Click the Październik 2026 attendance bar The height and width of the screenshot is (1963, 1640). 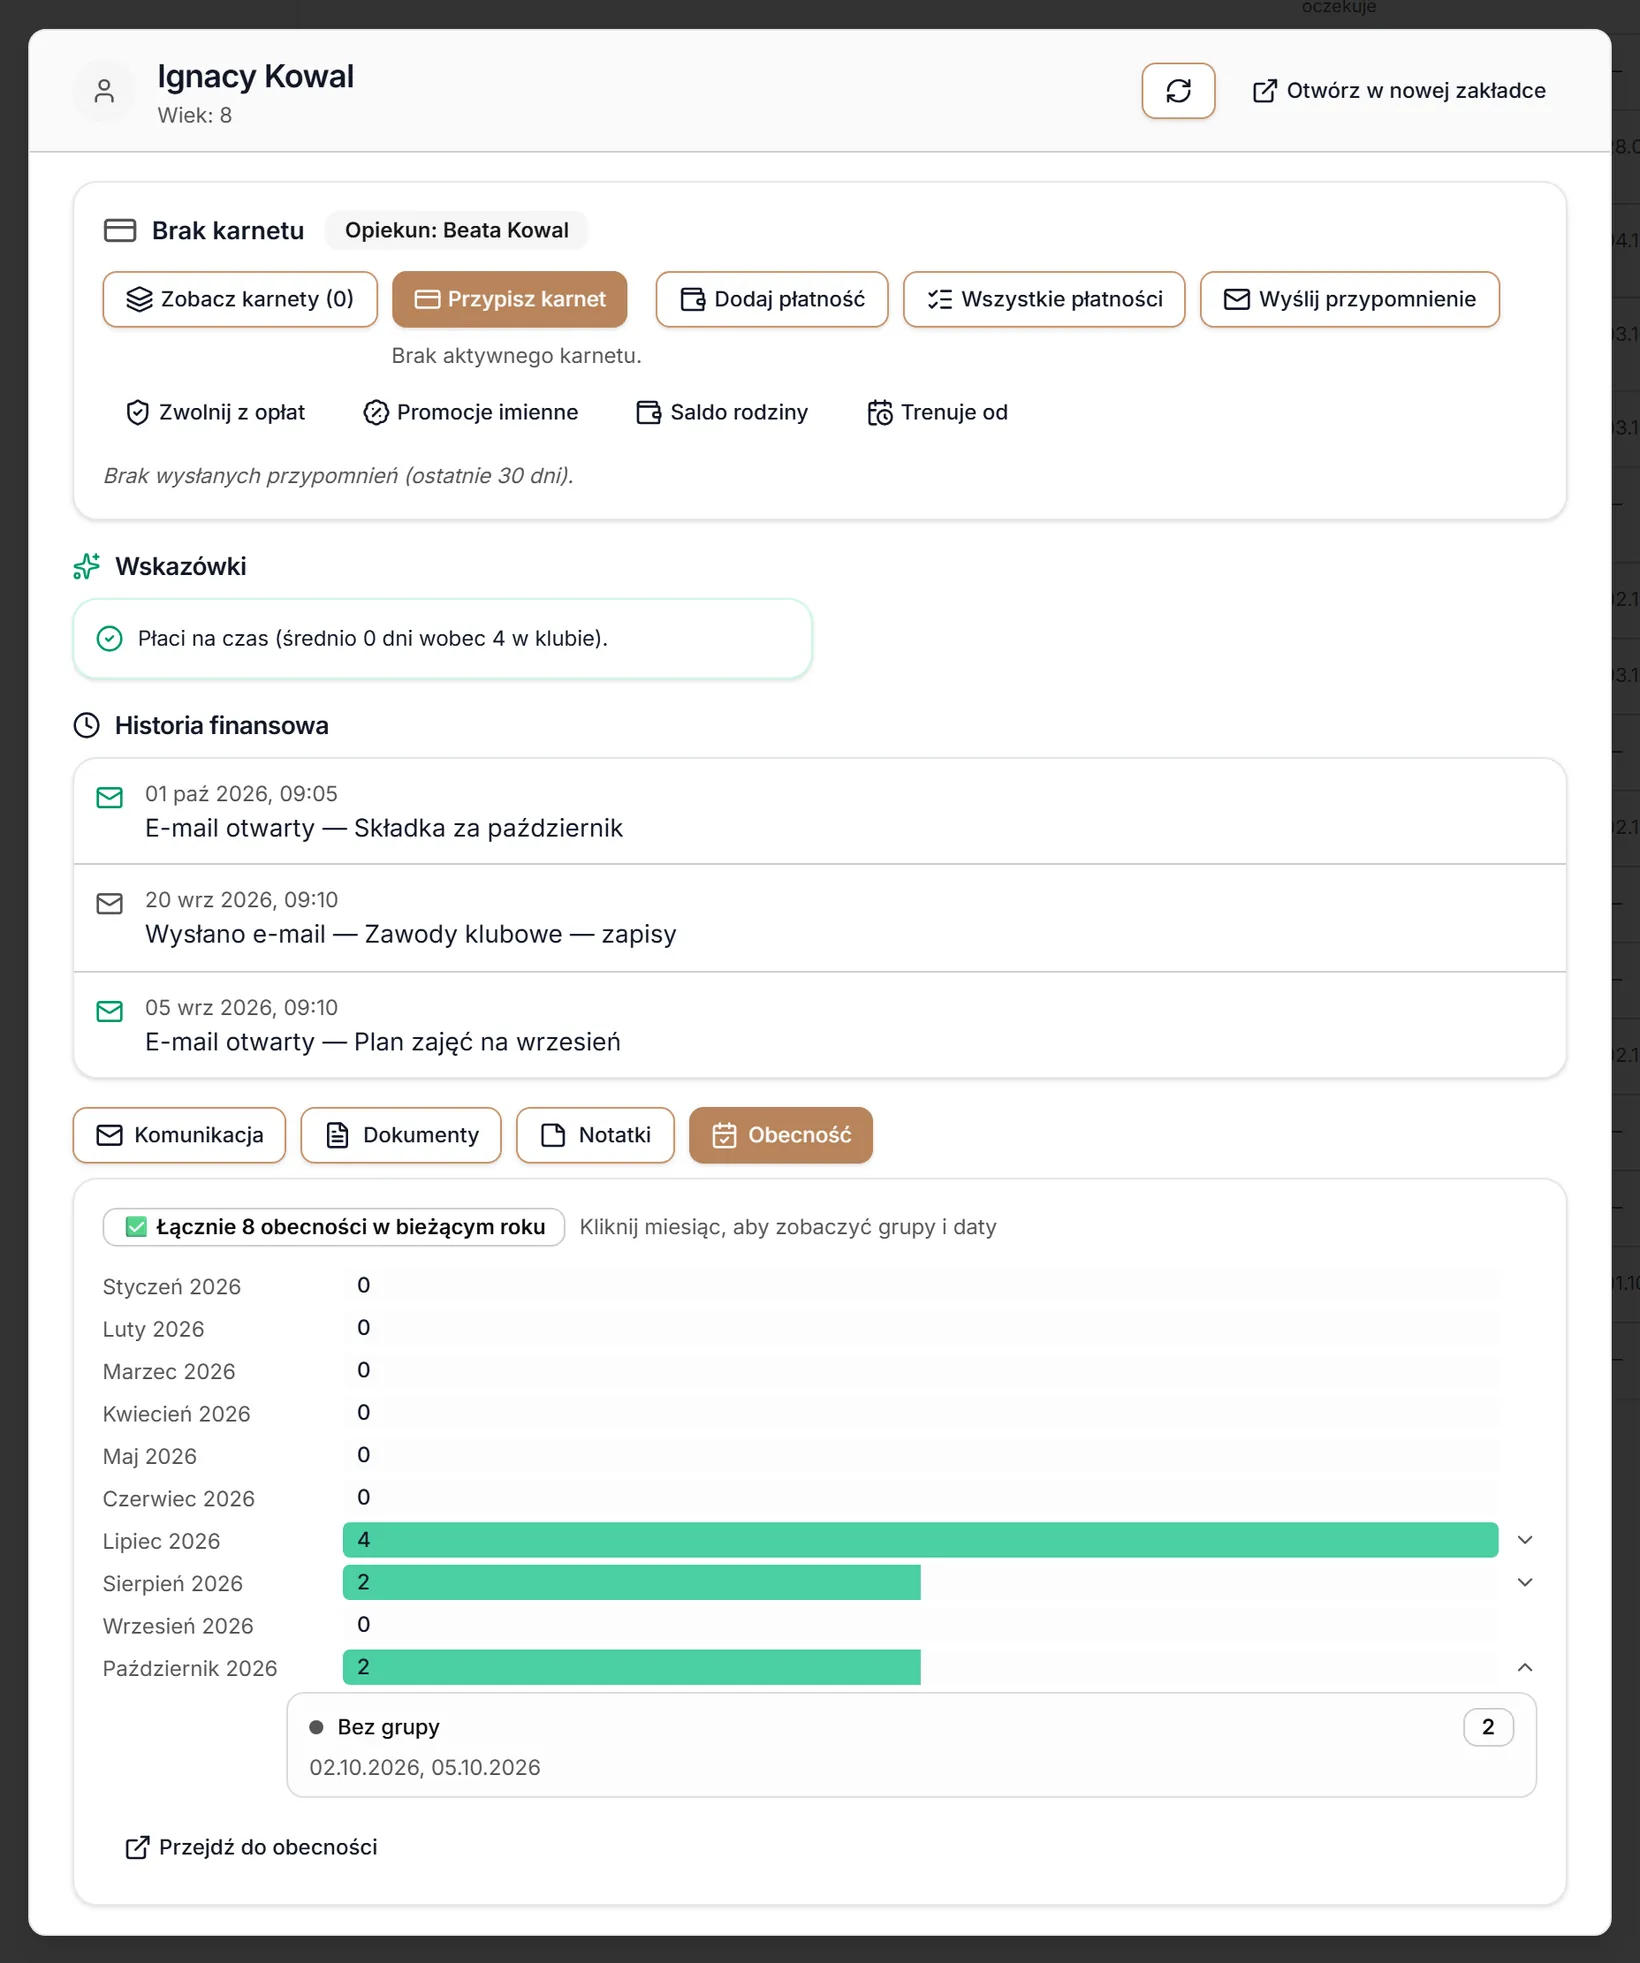[x=632, y=1668]
